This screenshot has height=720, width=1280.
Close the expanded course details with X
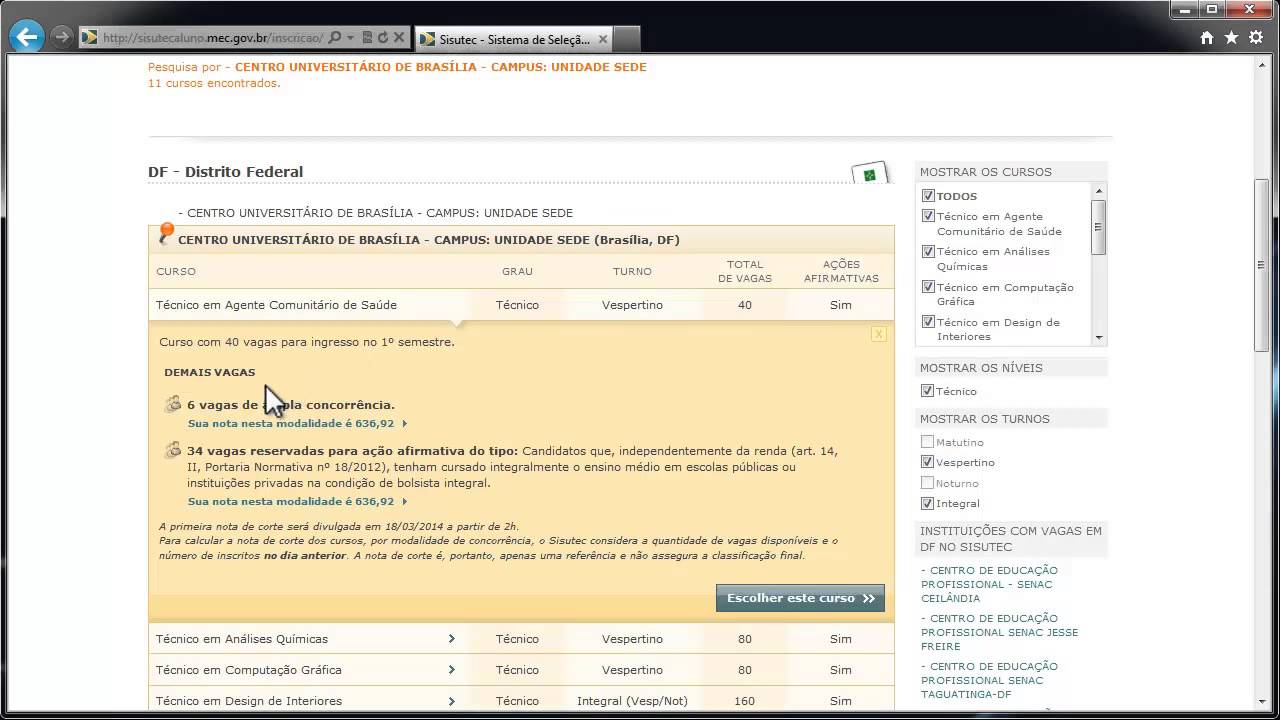878,334
